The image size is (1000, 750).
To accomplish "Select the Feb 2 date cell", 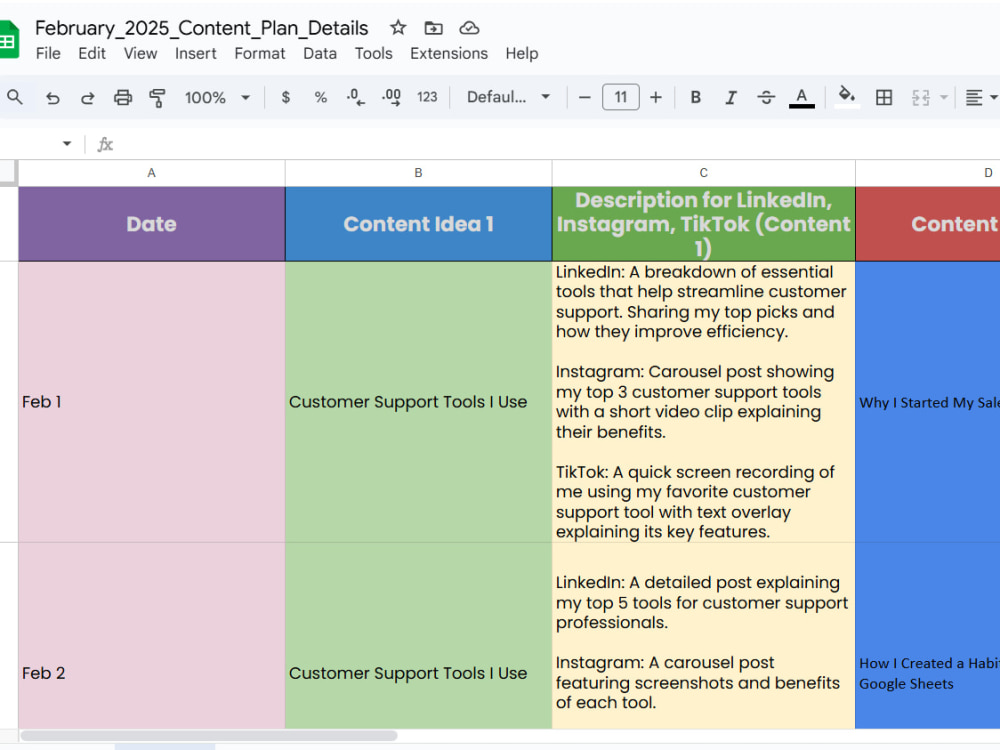I will 152,636.
